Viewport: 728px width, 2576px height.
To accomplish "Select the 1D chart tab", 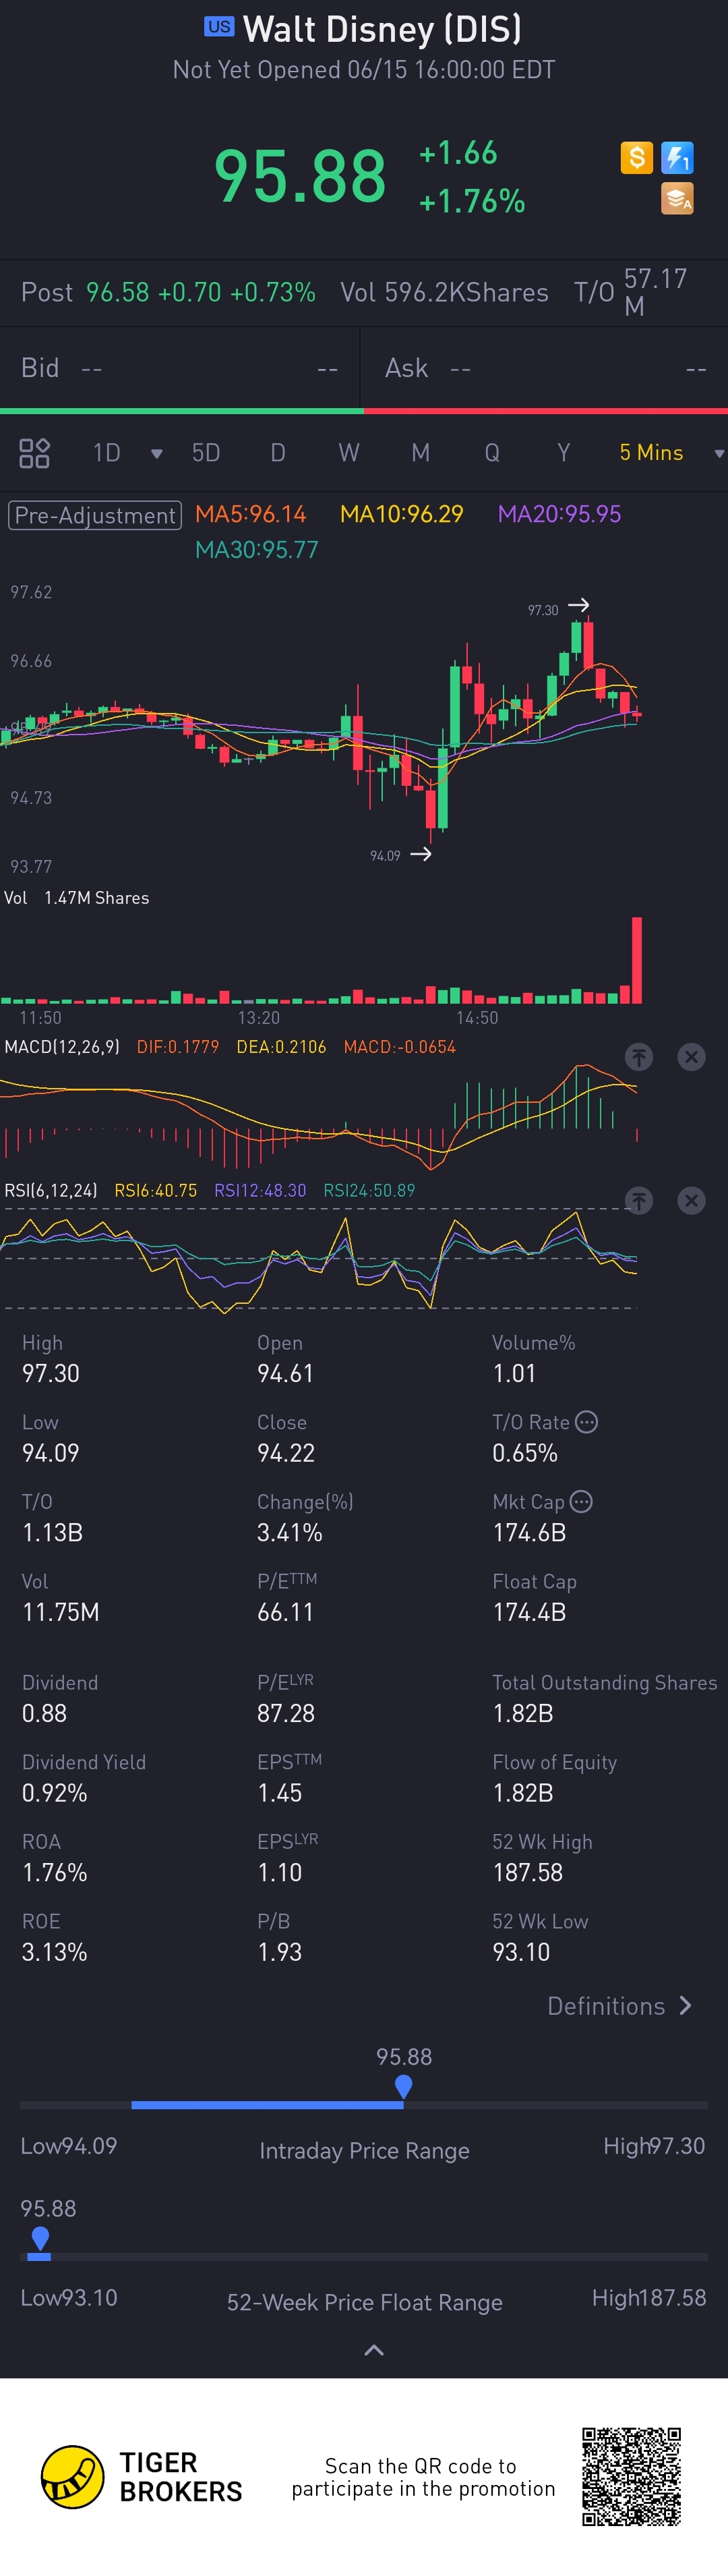I will [x=107, y=453].
